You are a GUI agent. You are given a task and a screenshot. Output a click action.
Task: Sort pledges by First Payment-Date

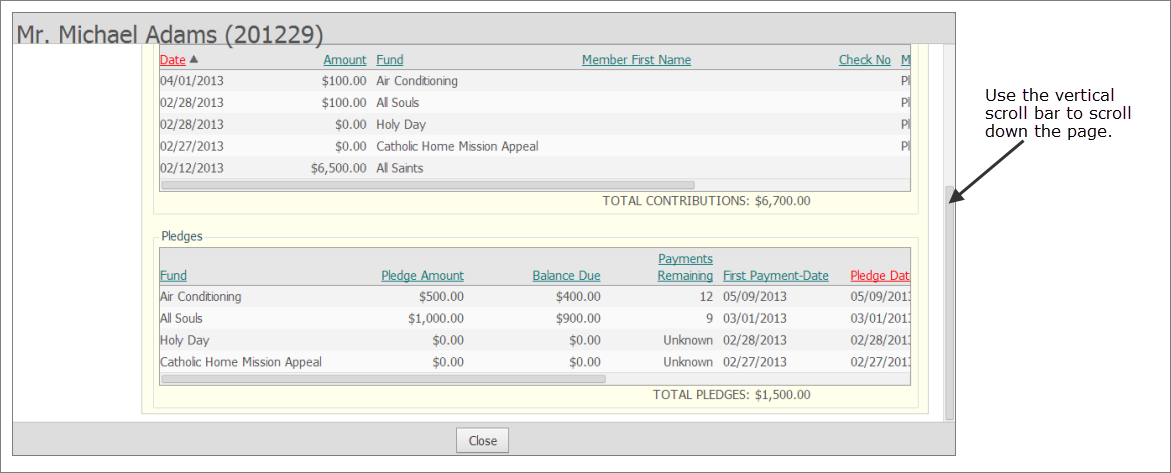point(775,276)
